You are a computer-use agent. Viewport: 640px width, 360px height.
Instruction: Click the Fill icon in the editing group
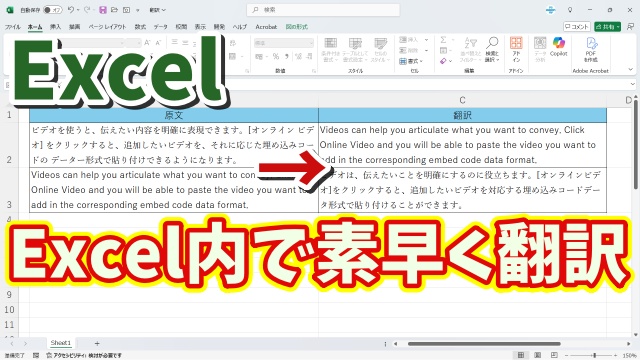point(444,50)
